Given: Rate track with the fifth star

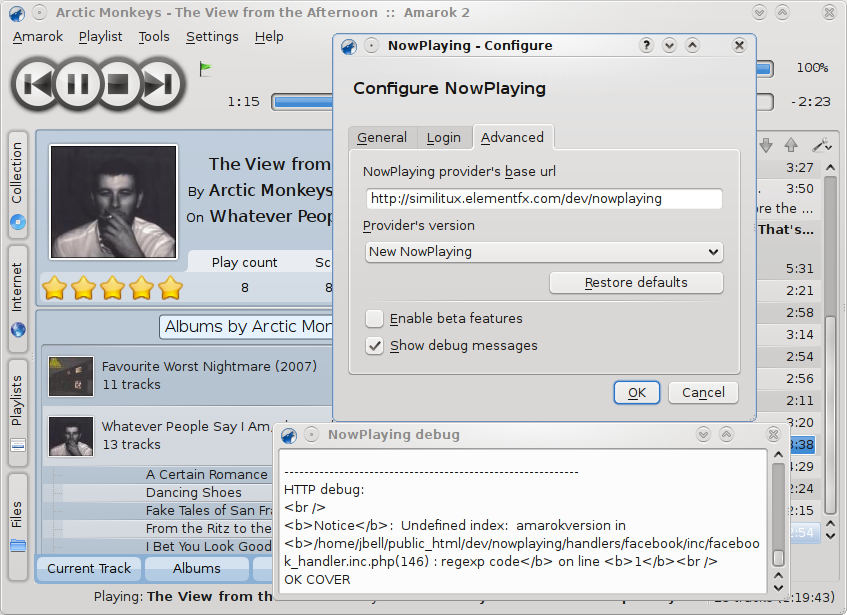Looking at the screenshot, I should (x=170, y=287).
